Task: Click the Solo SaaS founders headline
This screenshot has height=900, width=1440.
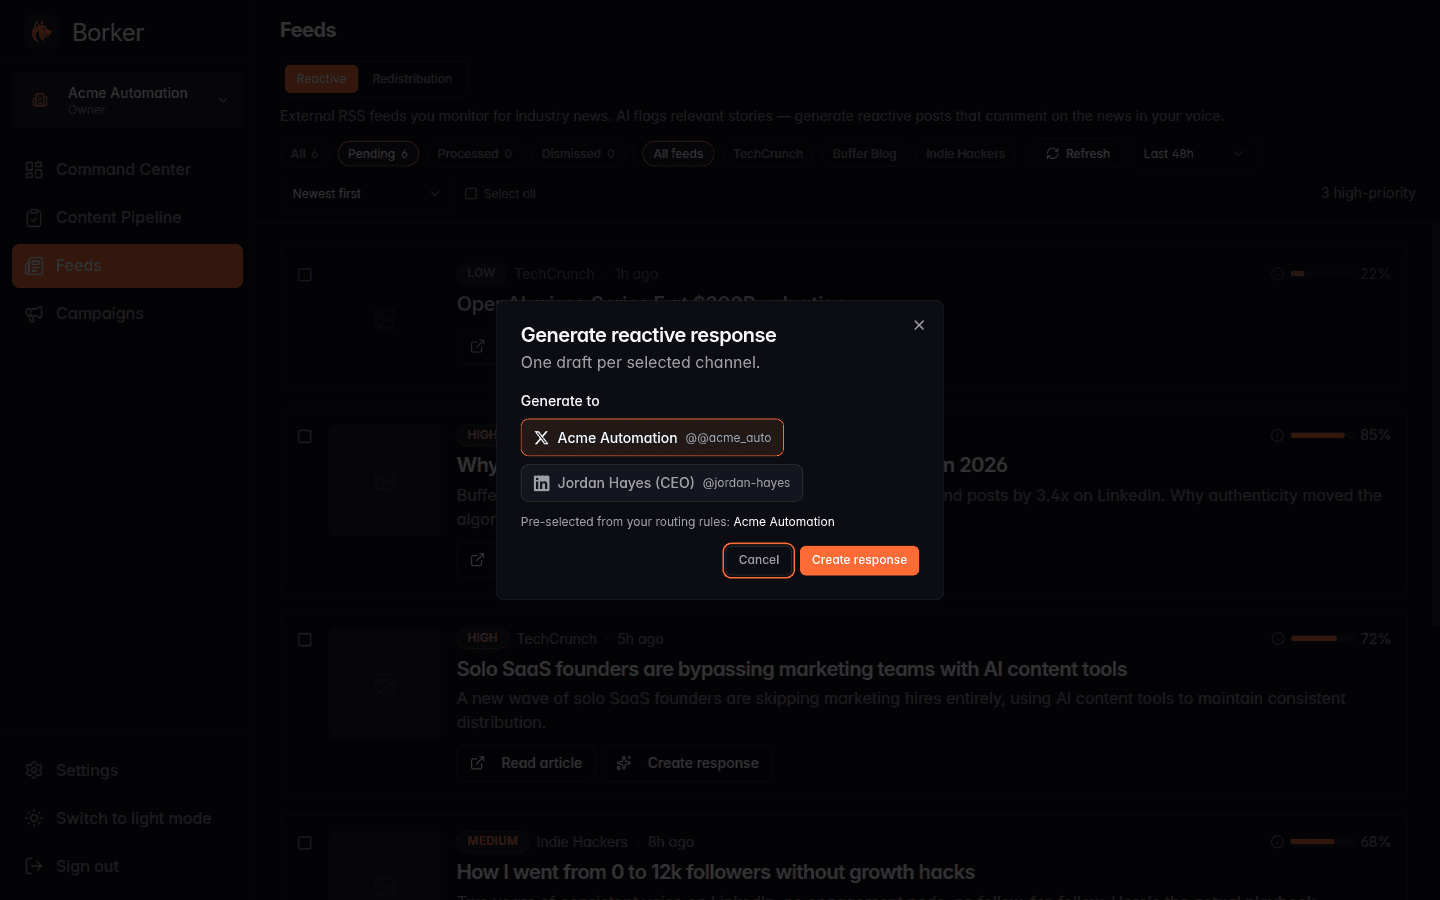Action: (x=792, y=669)
